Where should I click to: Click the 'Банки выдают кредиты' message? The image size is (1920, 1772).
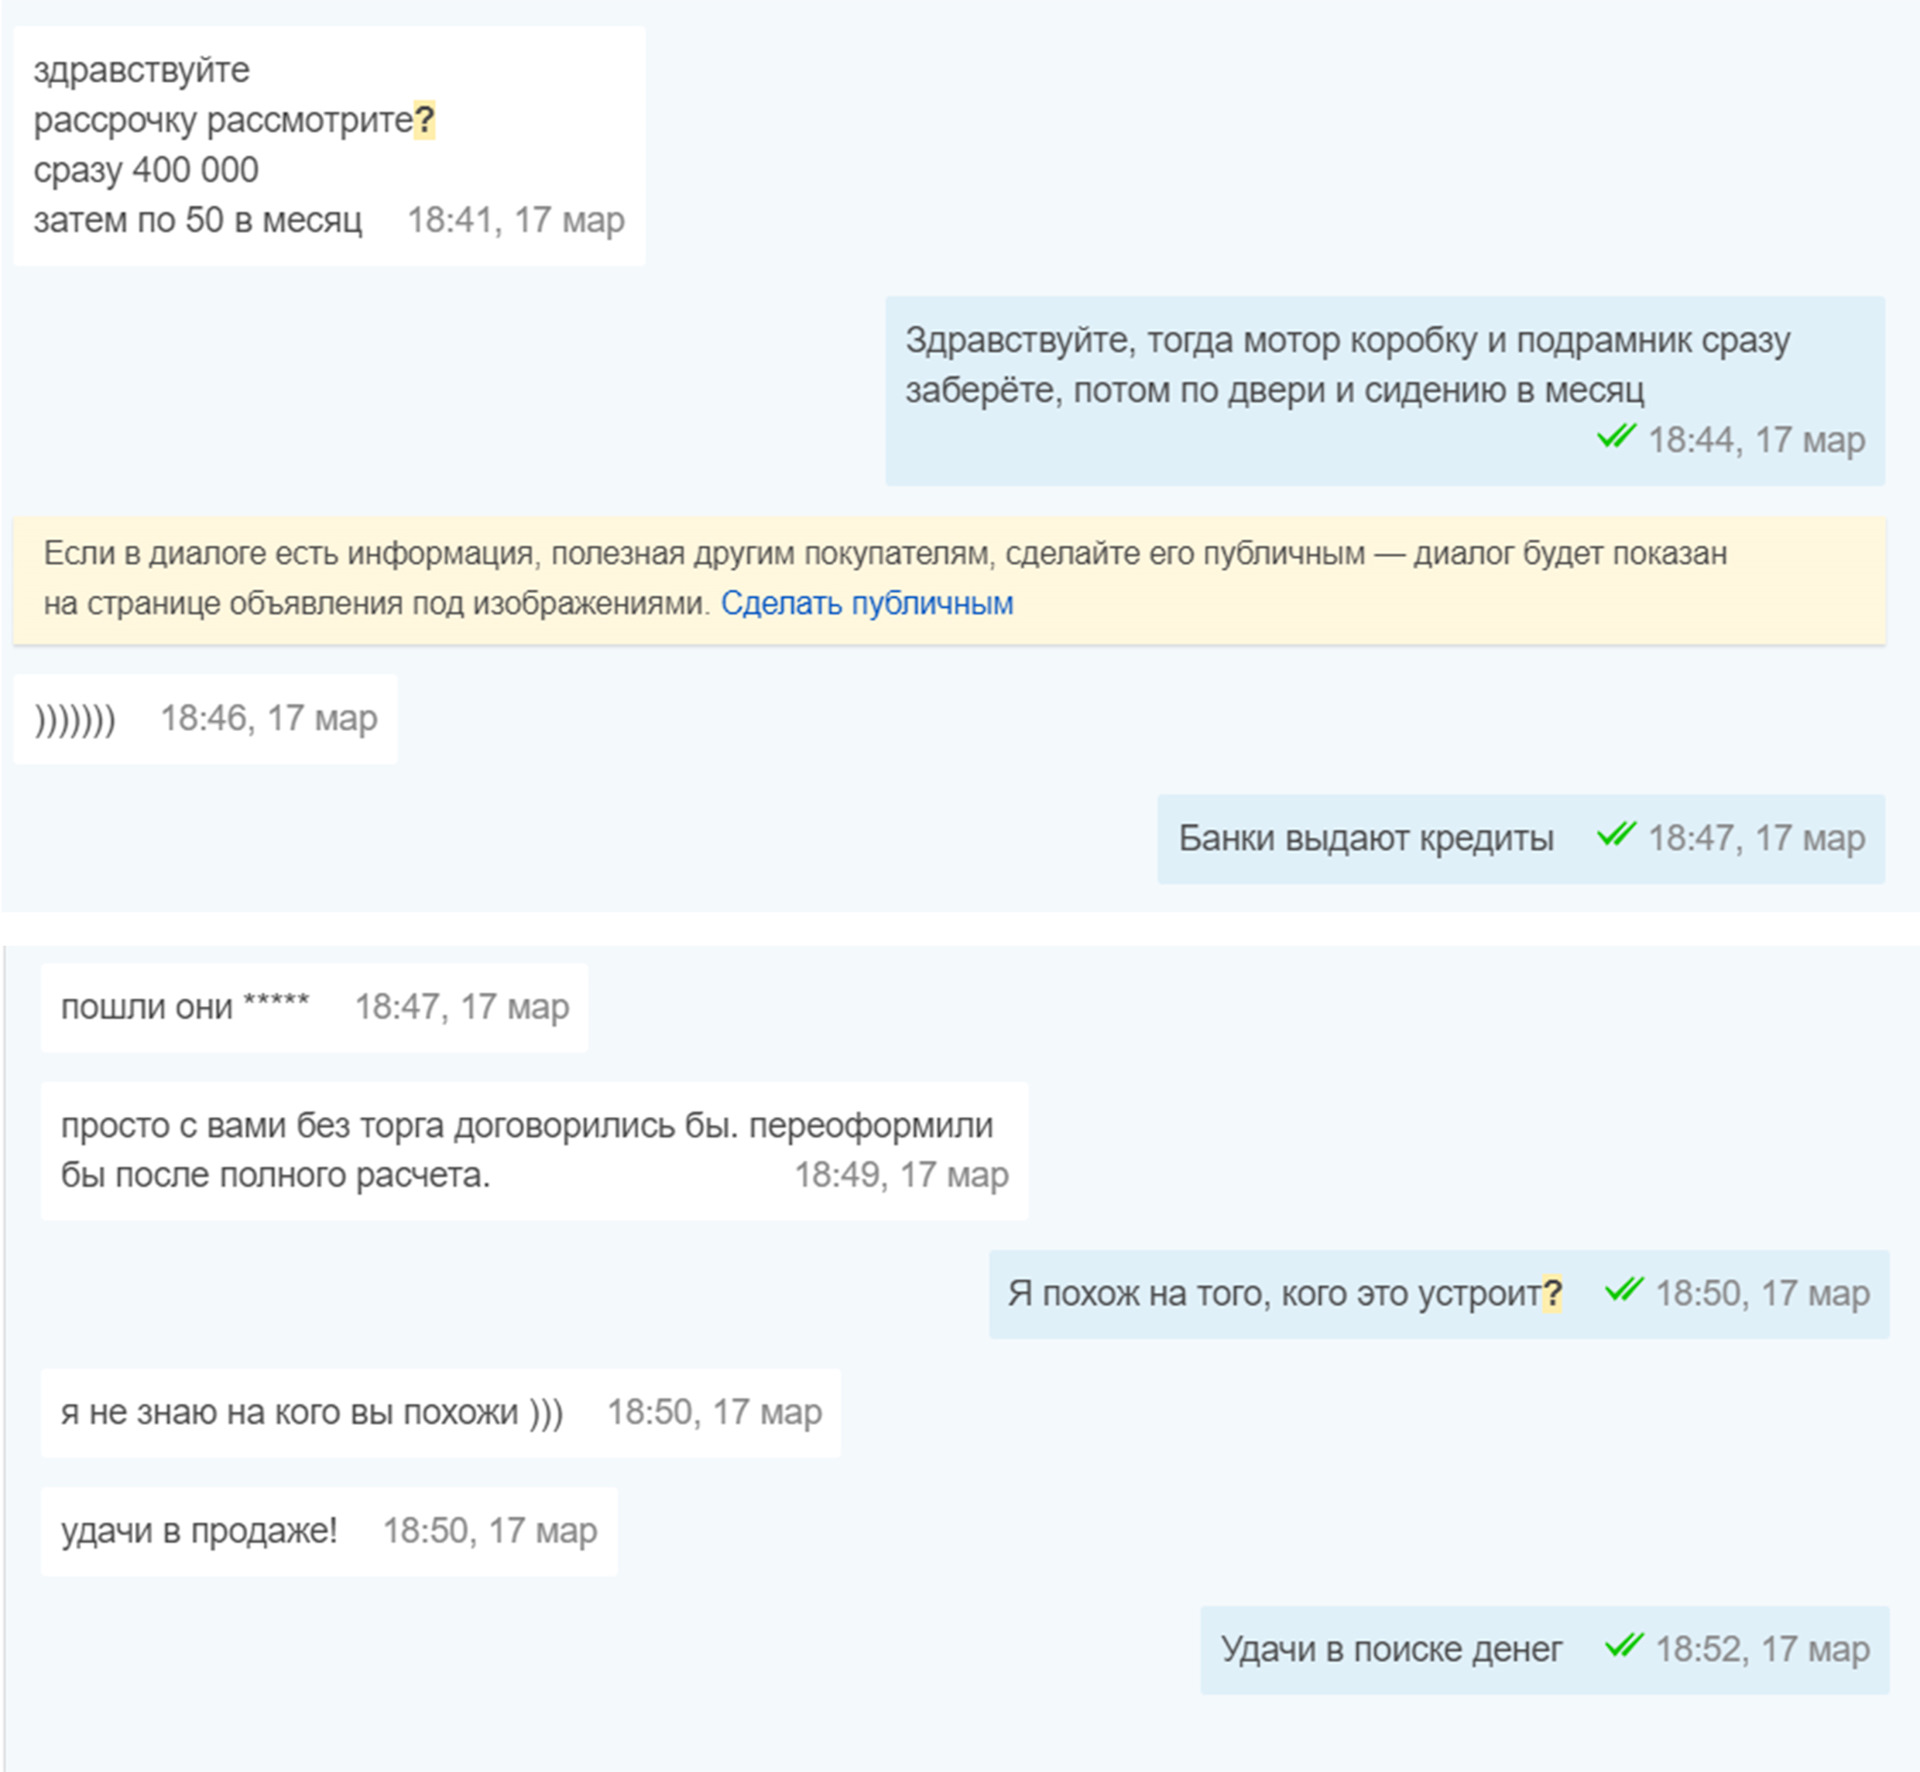1365,839
